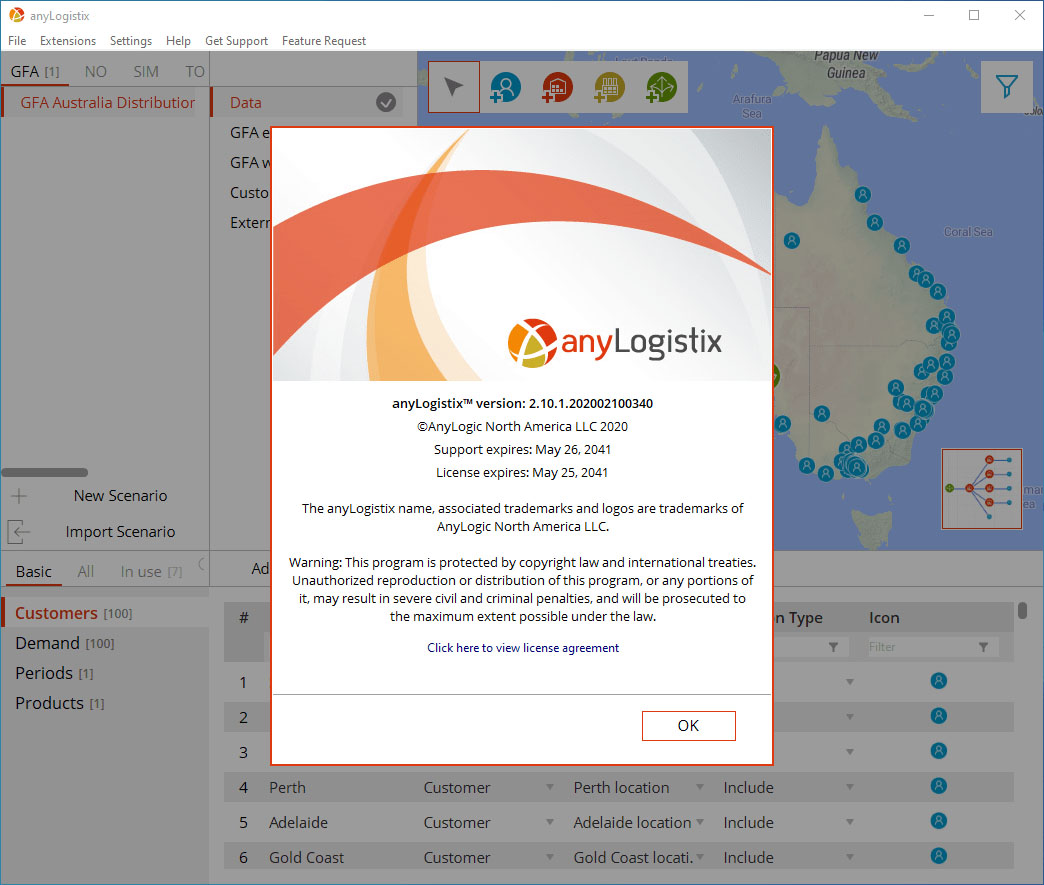This screenshot has height=885, width=1044.
Task: Click the anyLogistix logo in the title bar
Action: 14,15
